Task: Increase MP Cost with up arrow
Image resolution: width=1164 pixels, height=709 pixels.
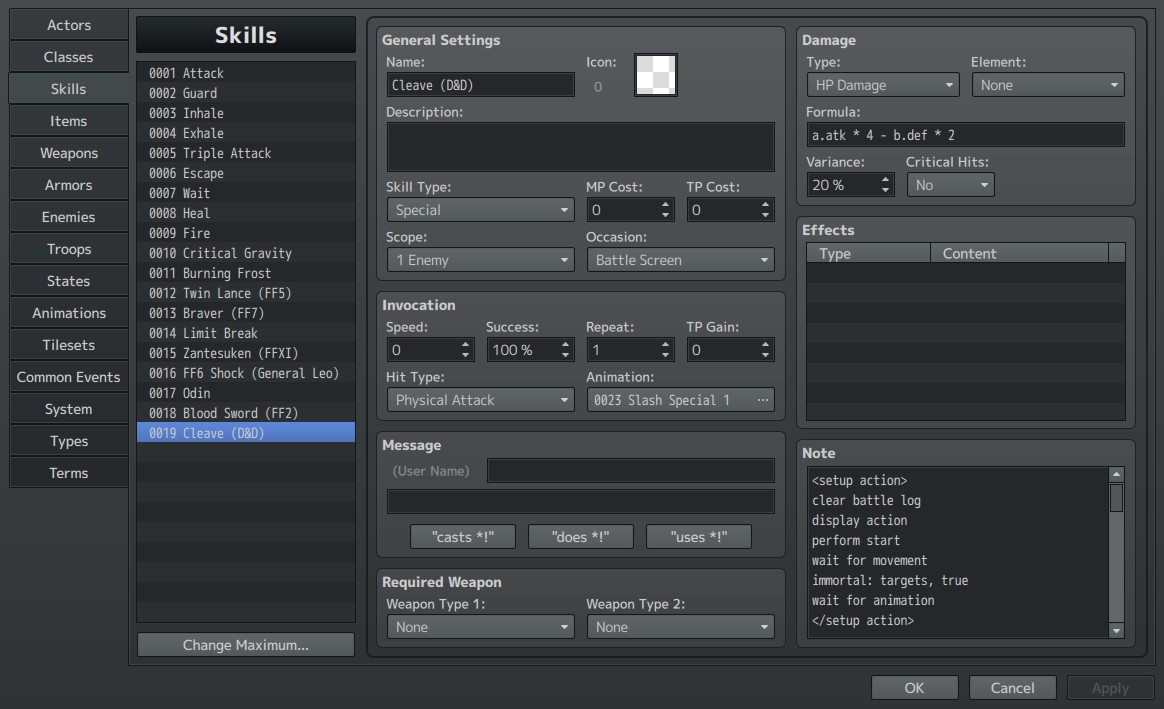Action: pyautogui.click(x=665, y=204)
